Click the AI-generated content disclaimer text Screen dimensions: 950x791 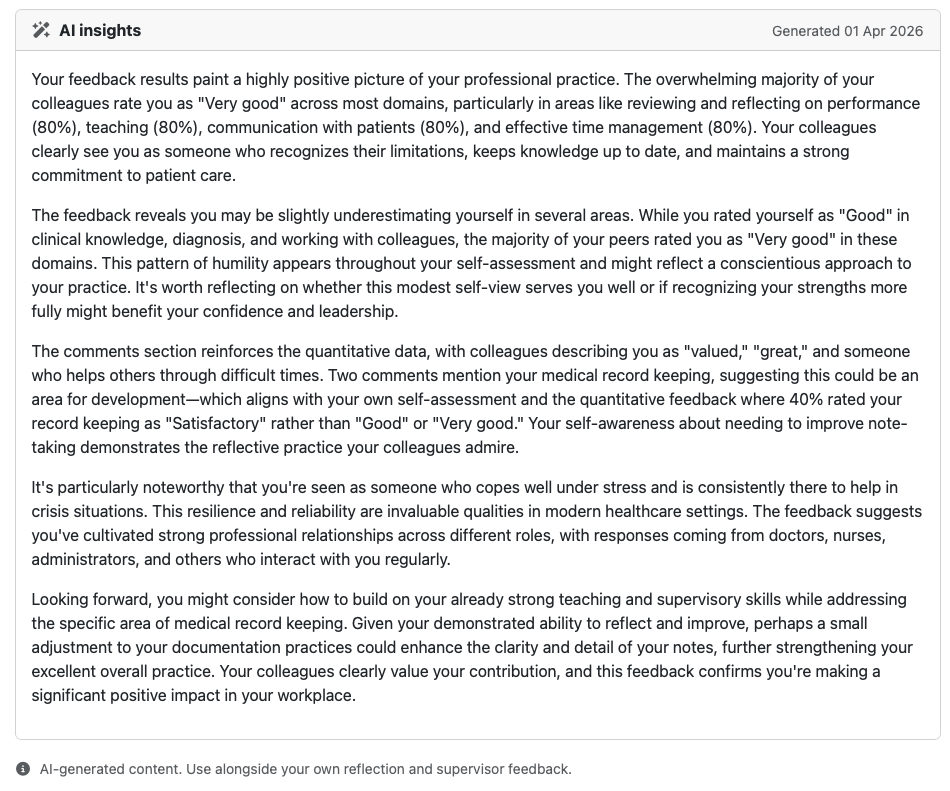point(305,769)
